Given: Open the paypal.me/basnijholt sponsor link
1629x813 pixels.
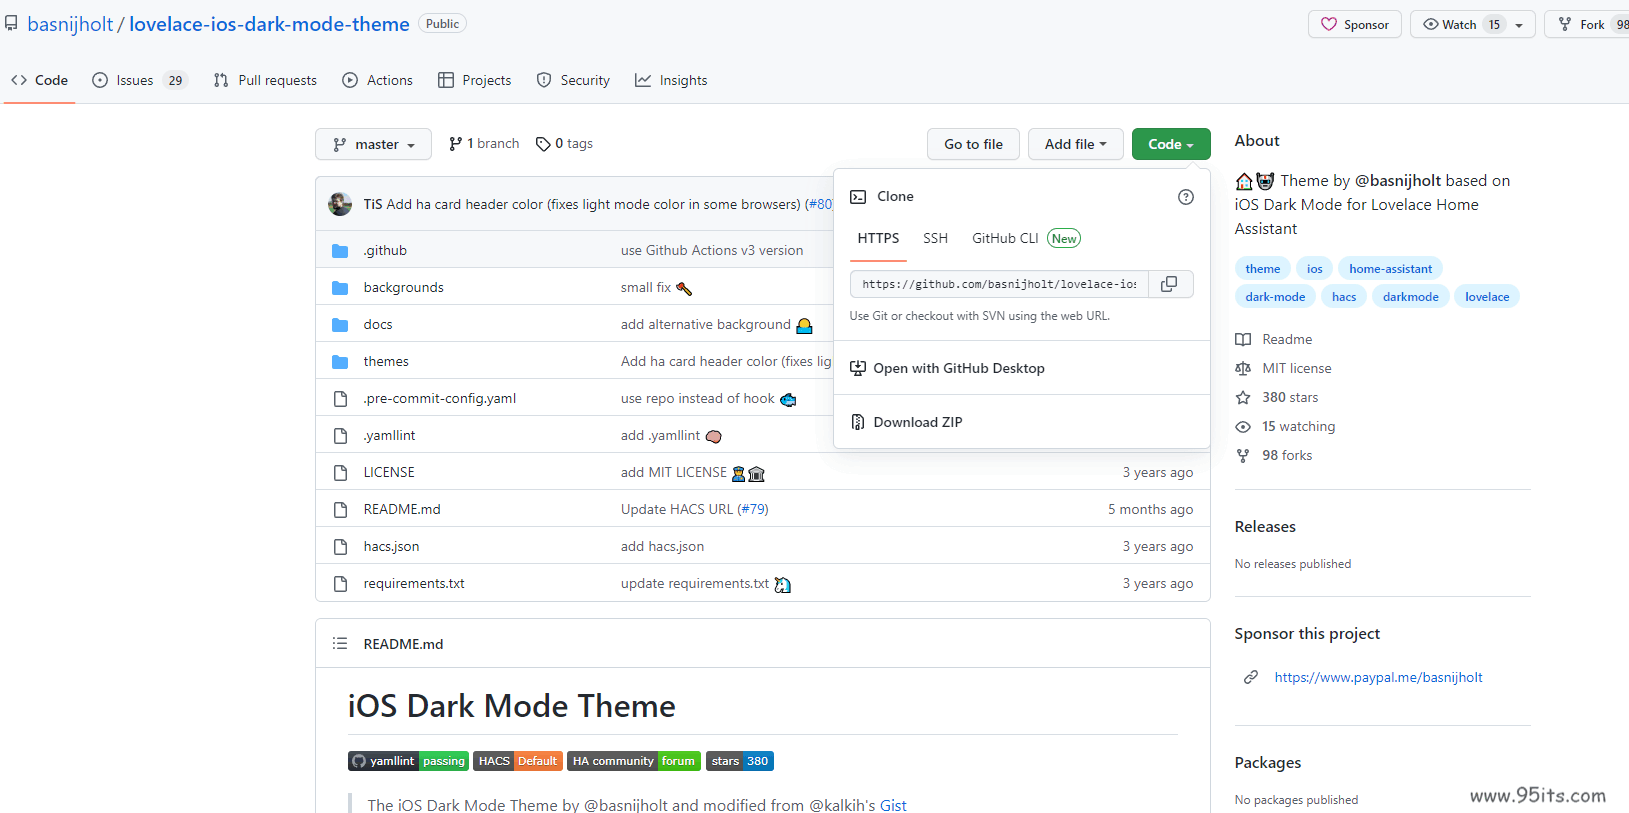Looking at the screenshot, I should [x=1378, y=678].
